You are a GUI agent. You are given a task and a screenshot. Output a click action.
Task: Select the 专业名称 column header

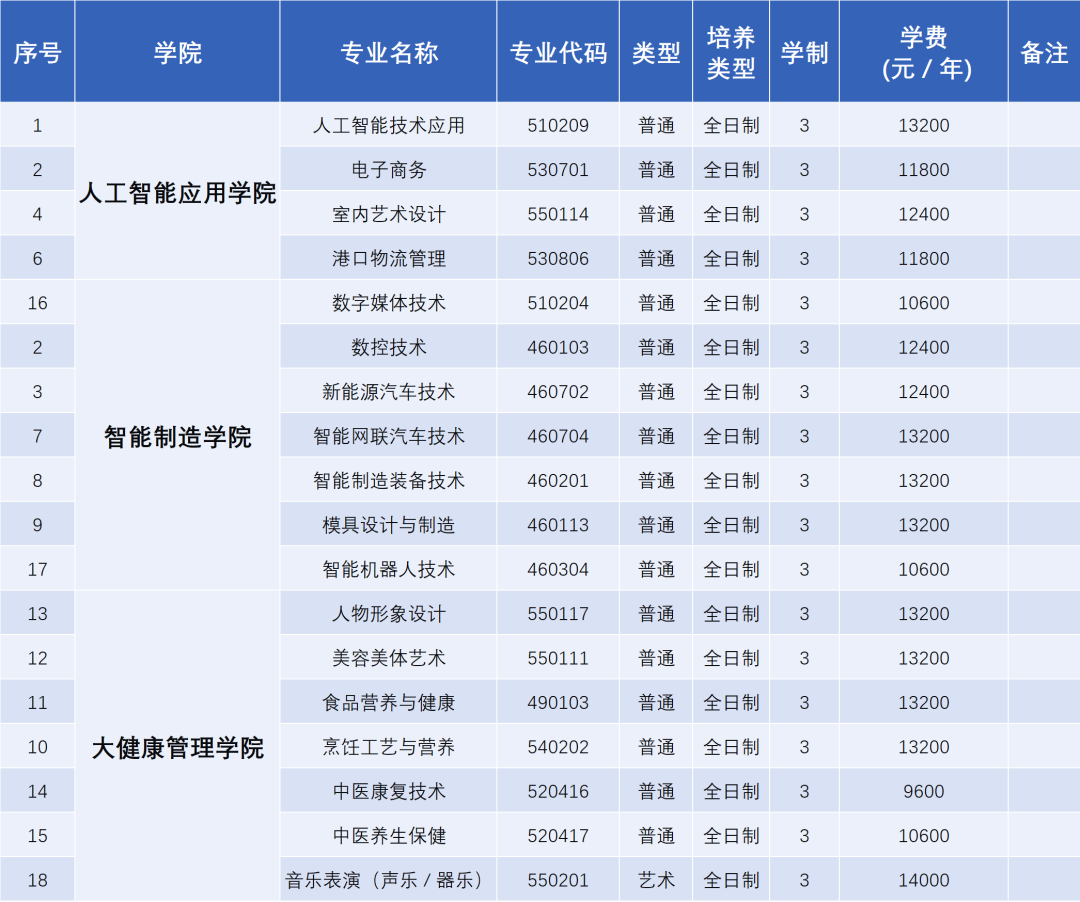(x=388, y=52)
